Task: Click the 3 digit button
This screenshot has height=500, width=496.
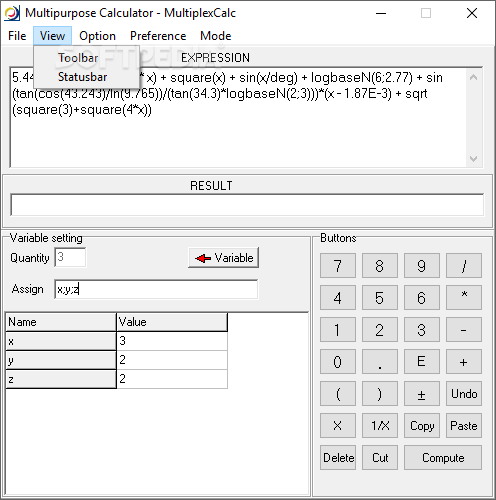Action: pos(422,330)
